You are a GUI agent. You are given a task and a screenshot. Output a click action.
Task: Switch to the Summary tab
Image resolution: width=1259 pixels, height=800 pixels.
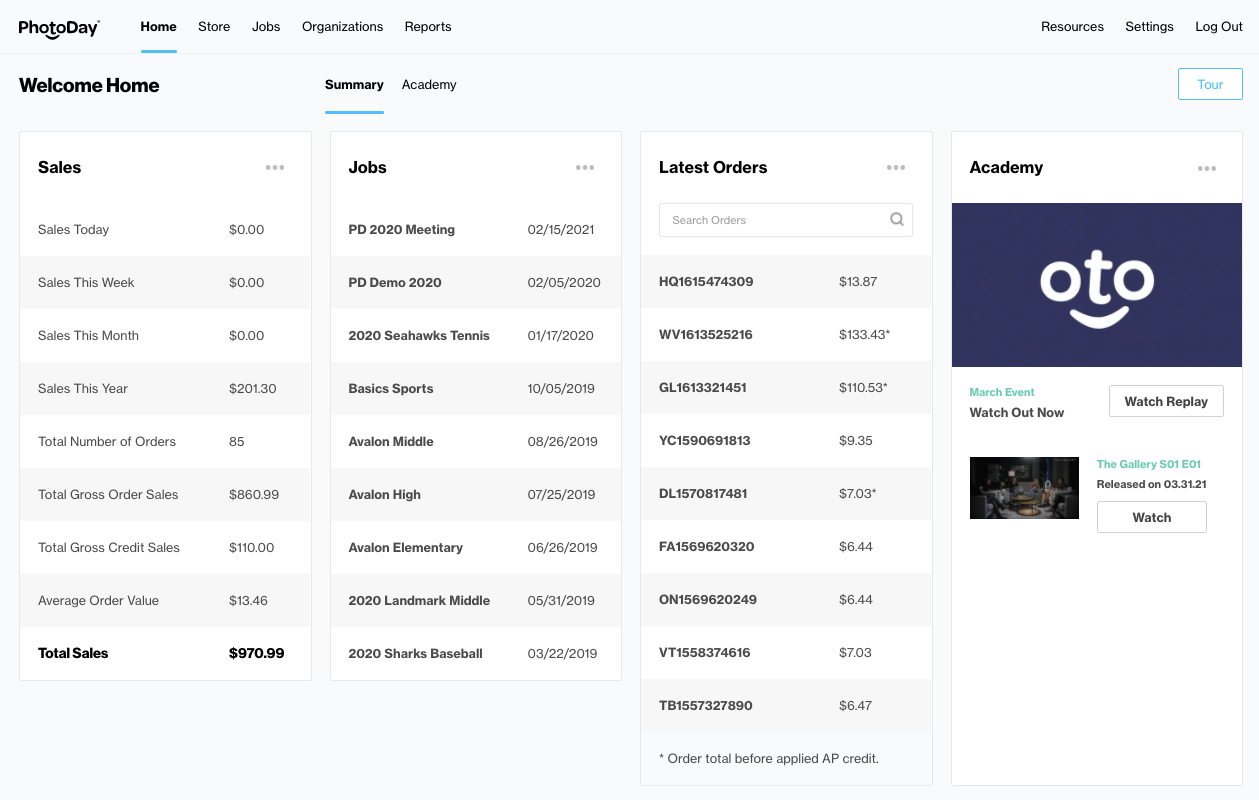[x=354, y=85]
